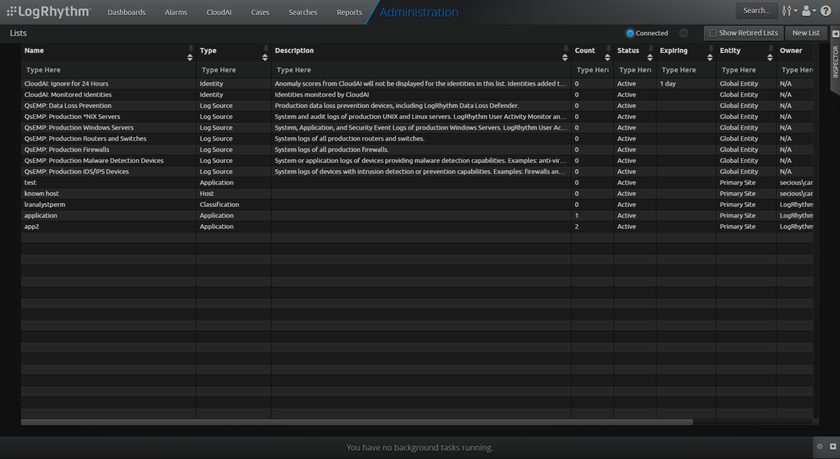Click the gear icon in bottom bar
Screen dimensions: 840x459
coord(820,447)
